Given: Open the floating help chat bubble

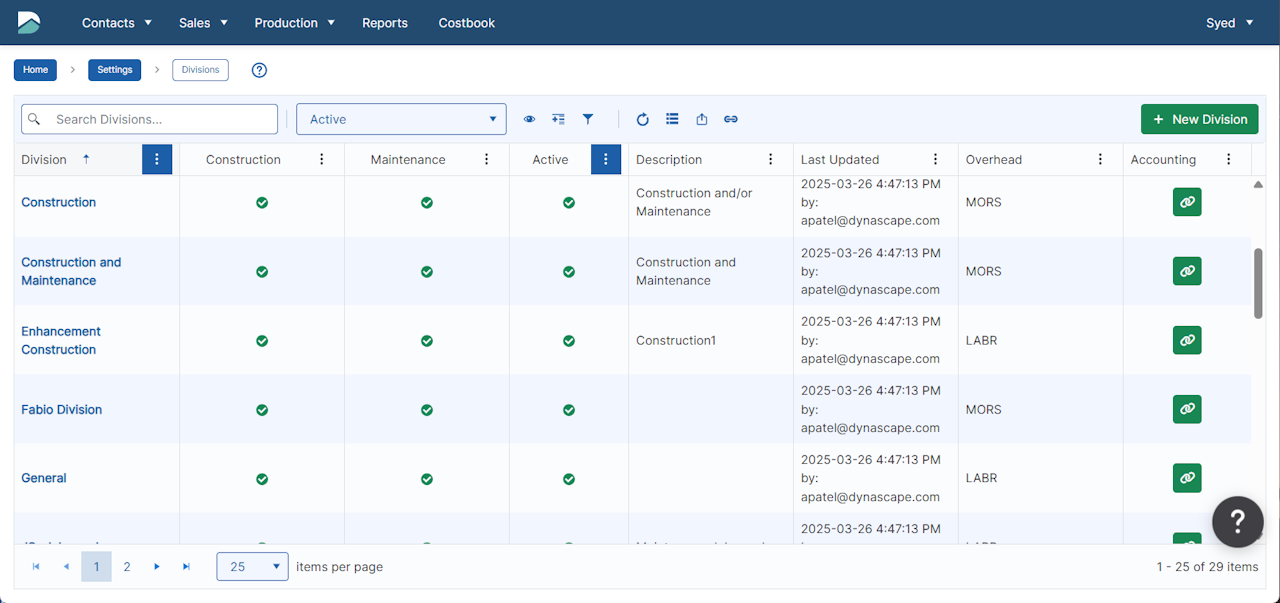Looking at the screenshot, I should coord(1237,521).
